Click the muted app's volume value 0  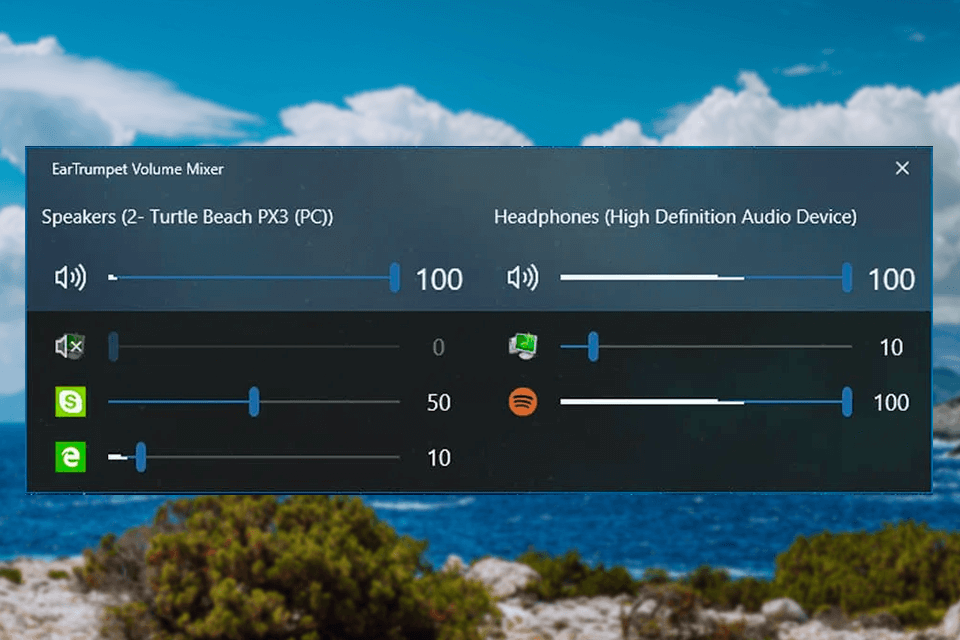pos(438,347)
